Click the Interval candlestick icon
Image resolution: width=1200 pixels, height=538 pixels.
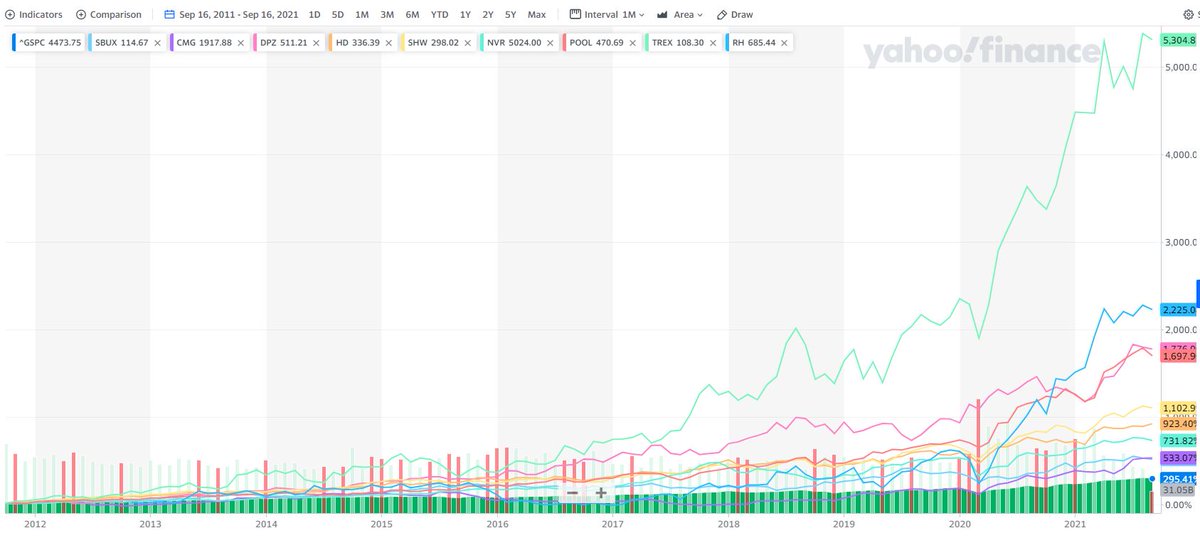click(x=575, y=15)
